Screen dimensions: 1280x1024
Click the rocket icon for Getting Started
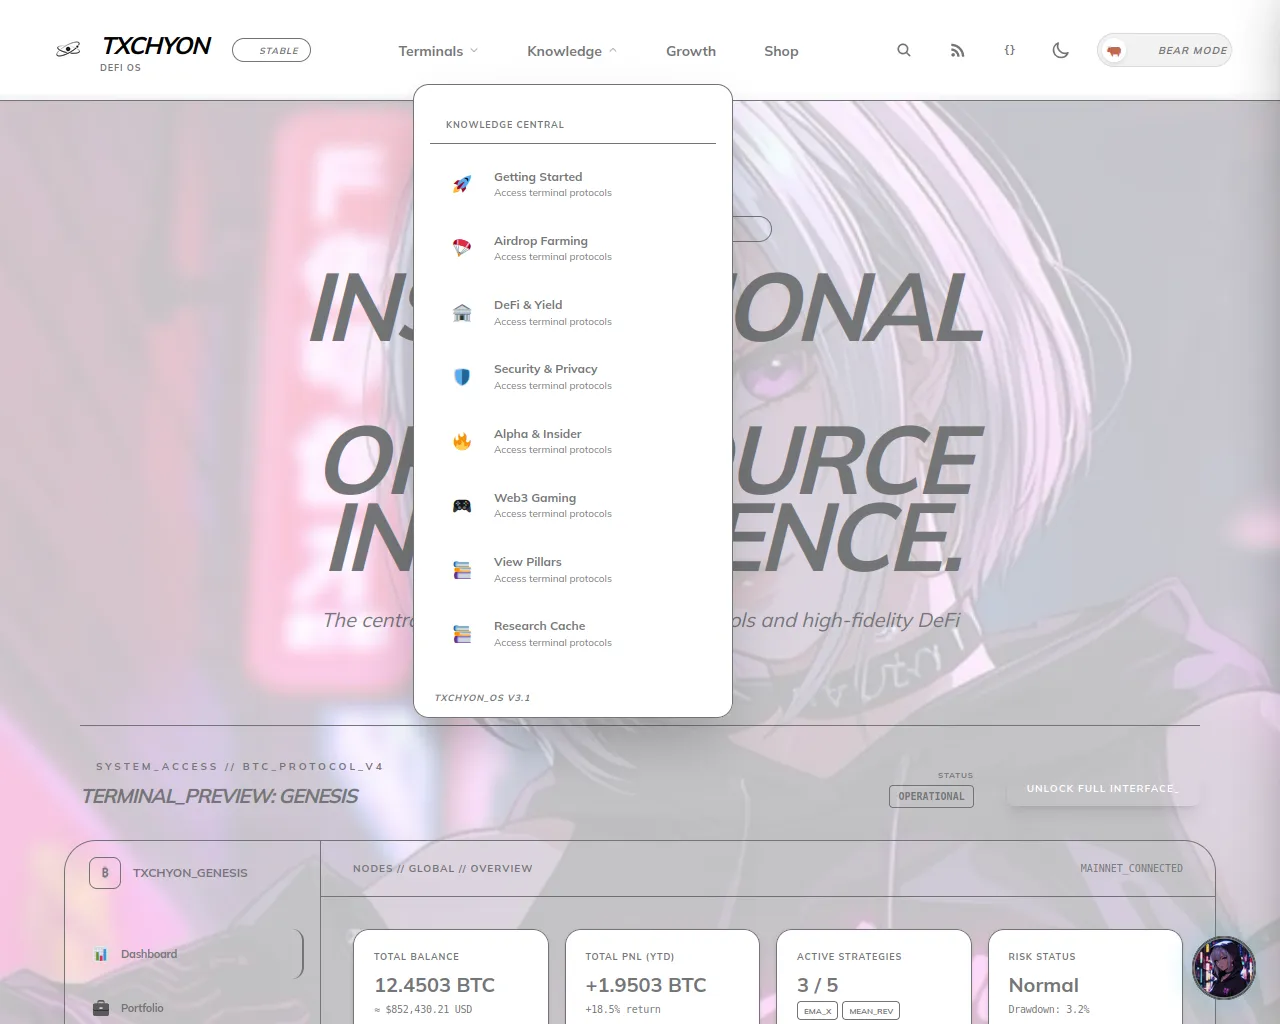tap(462, 184)
